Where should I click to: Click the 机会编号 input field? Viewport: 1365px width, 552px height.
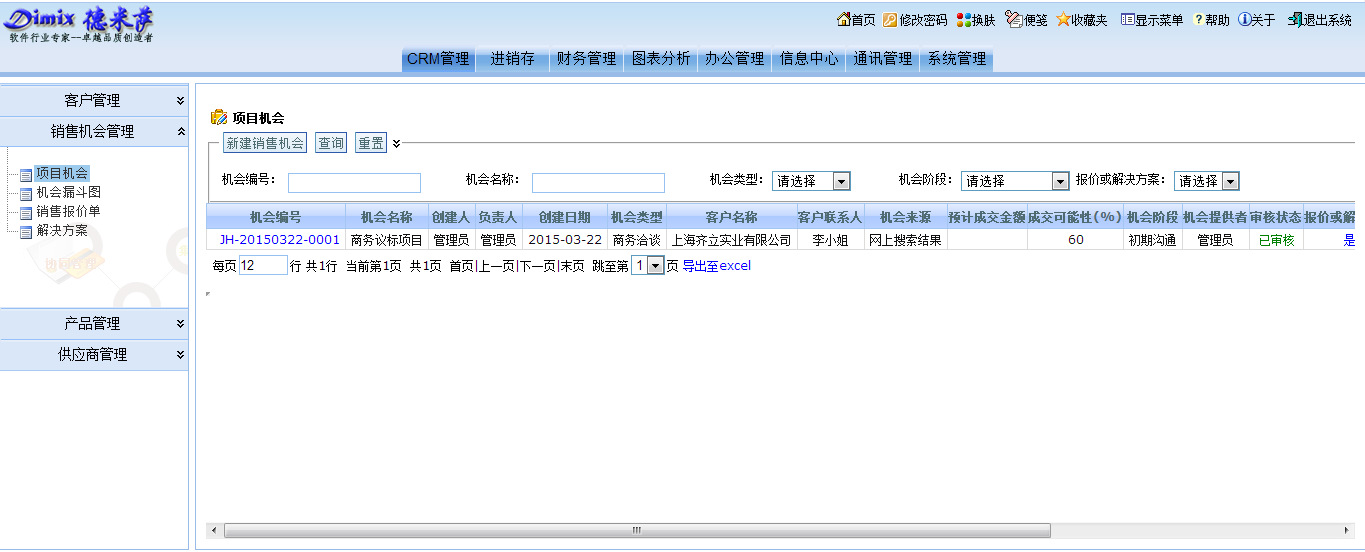click(x=354, y=183)
